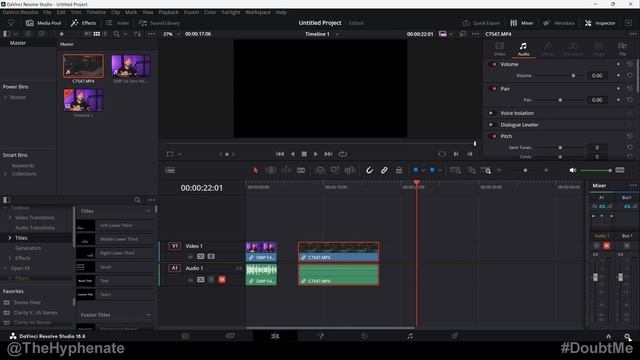
Task: Switch to Inspector Video tab
Action: 500,49
